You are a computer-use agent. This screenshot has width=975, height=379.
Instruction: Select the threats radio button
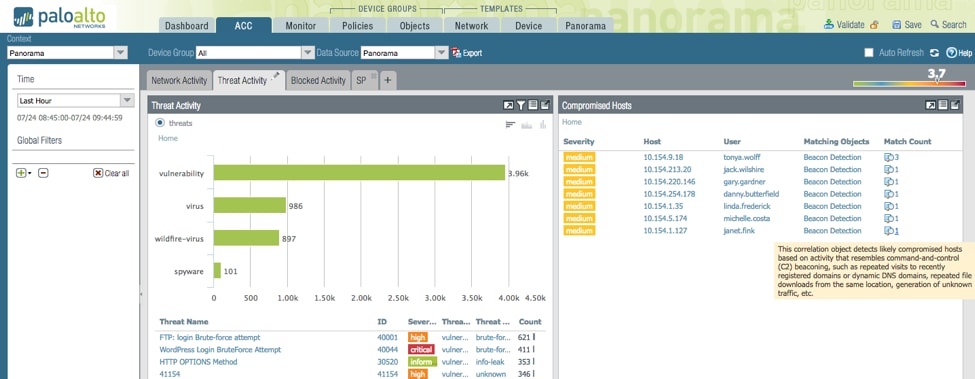tap(160, 123)
